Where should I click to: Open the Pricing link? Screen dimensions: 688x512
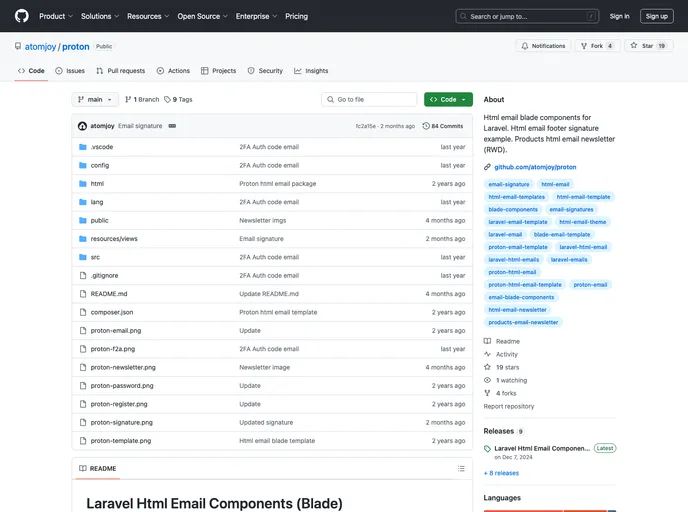click(x=297, y=16)
